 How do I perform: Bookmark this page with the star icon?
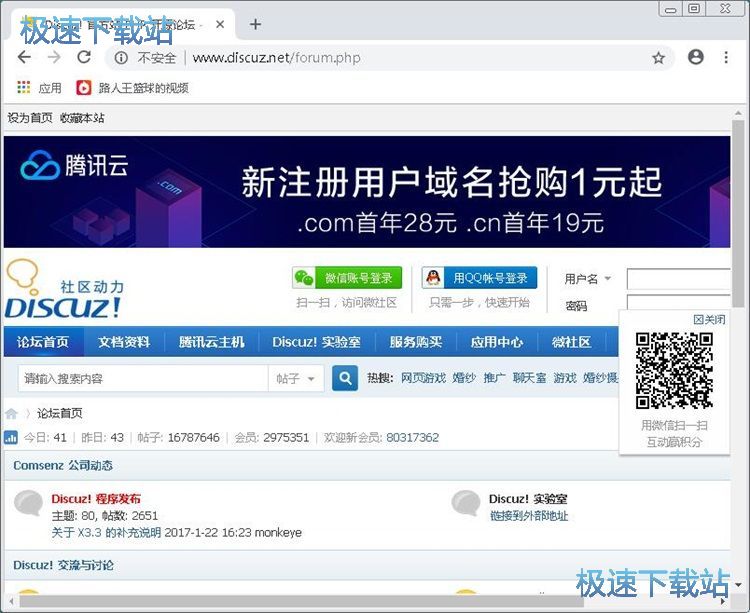click(659, 58)
